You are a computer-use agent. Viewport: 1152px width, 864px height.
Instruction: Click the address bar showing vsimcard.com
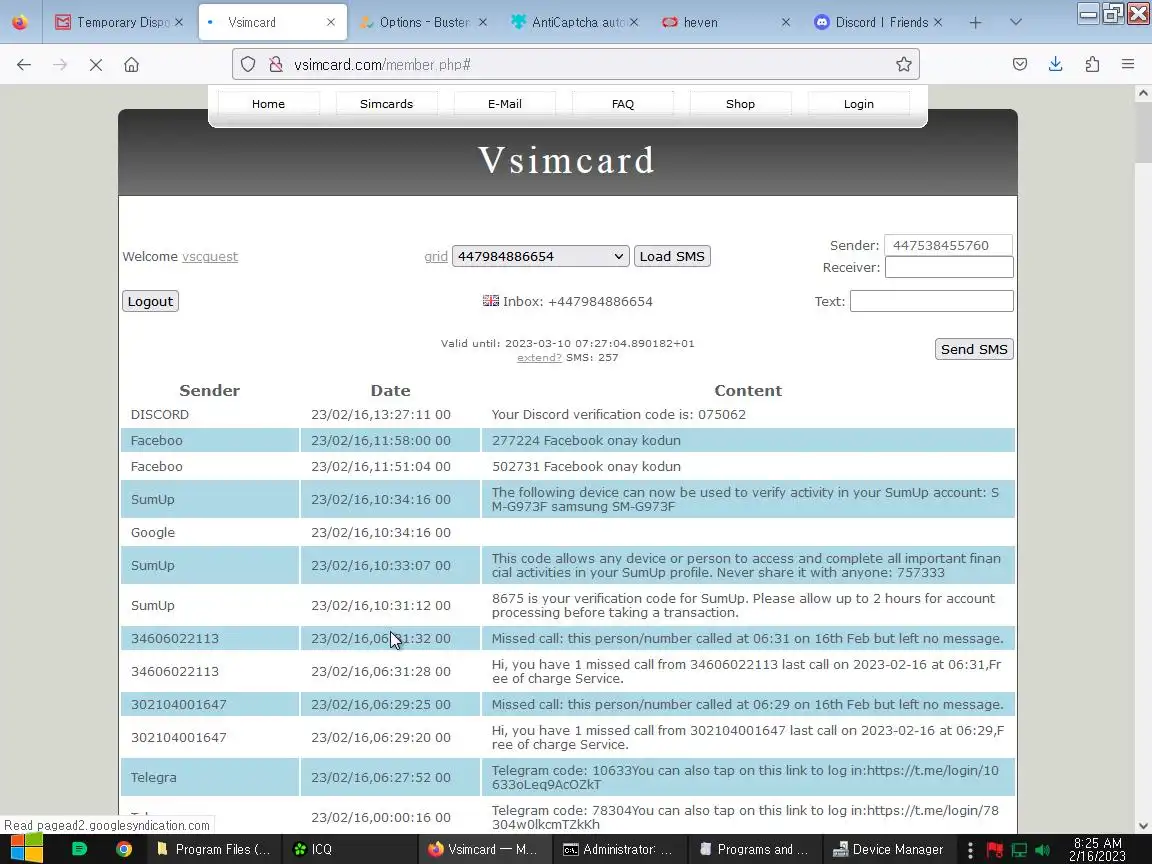[x=575, y=65]
